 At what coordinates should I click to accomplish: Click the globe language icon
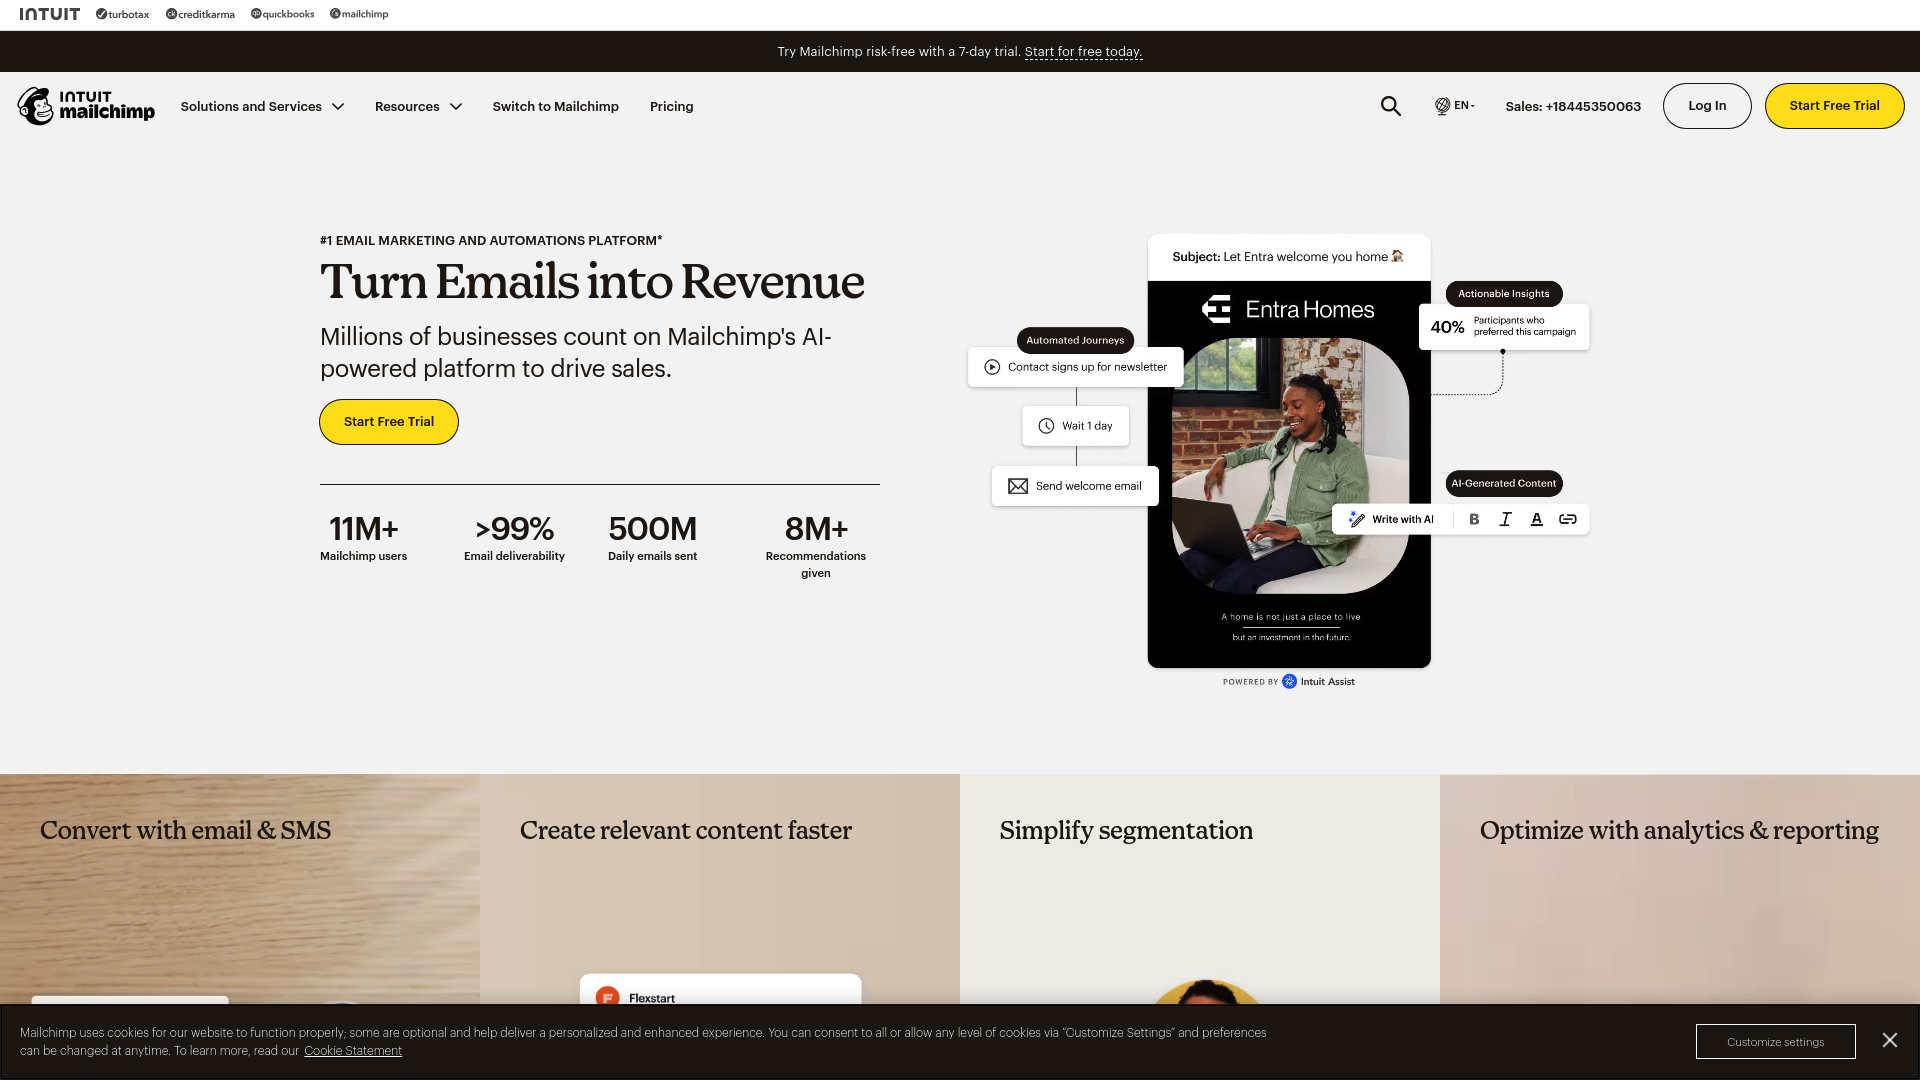[x=1442, y=106]
